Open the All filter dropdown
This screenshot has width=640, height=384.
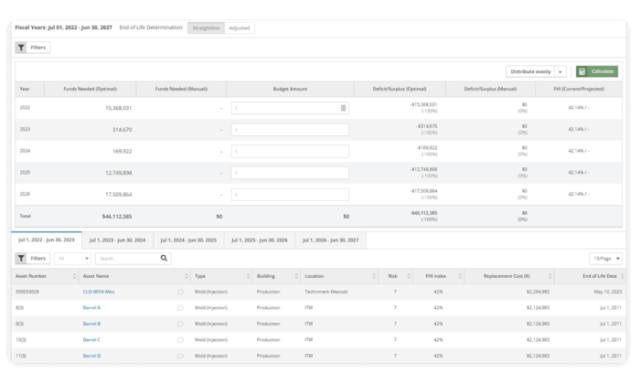click(x=73, y=258)
